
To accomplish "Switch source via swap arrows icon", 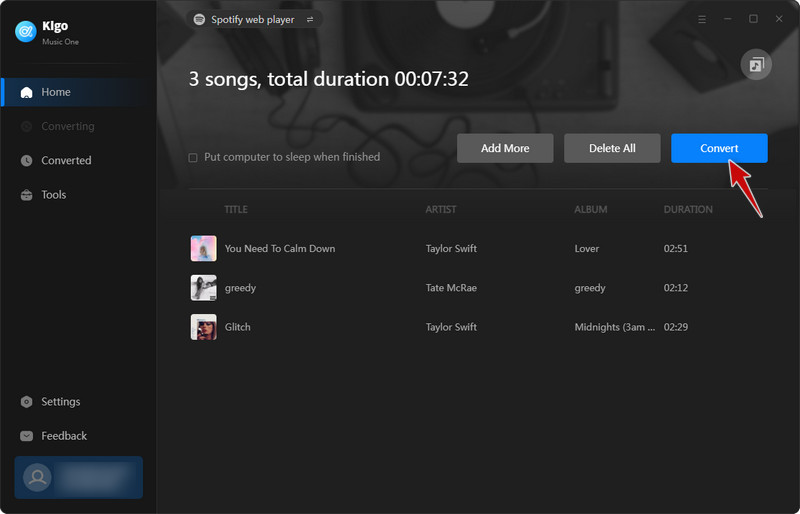I will click(x=310, y=19).
